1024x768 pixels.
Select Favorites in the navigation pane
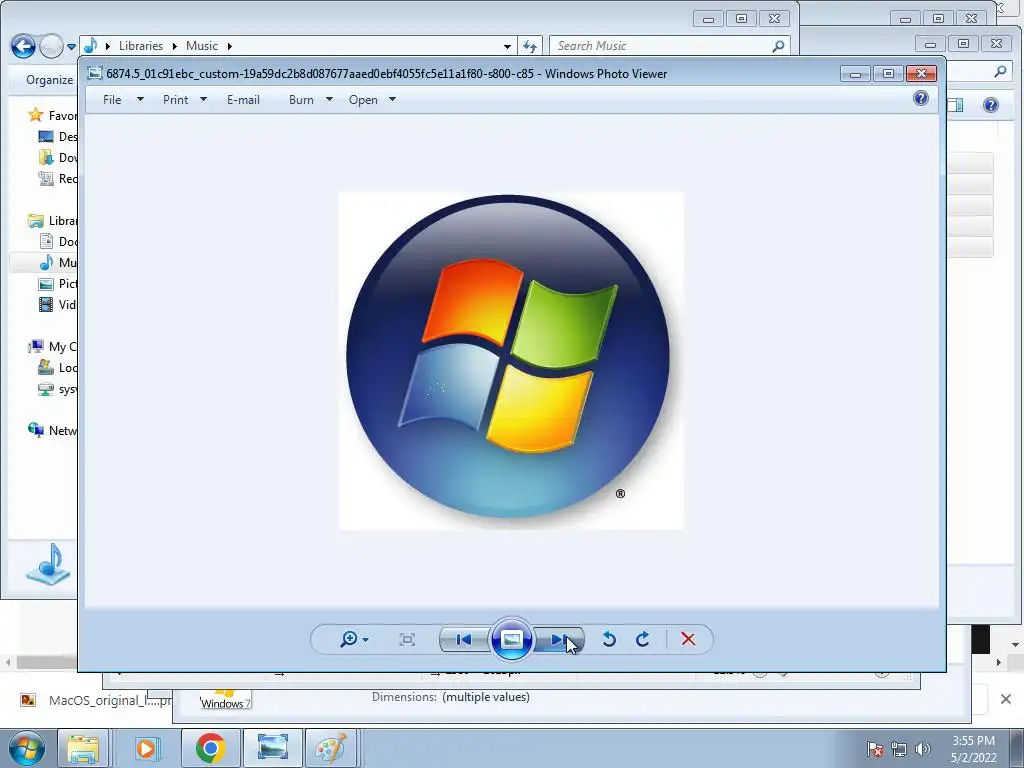click(52, 116)
